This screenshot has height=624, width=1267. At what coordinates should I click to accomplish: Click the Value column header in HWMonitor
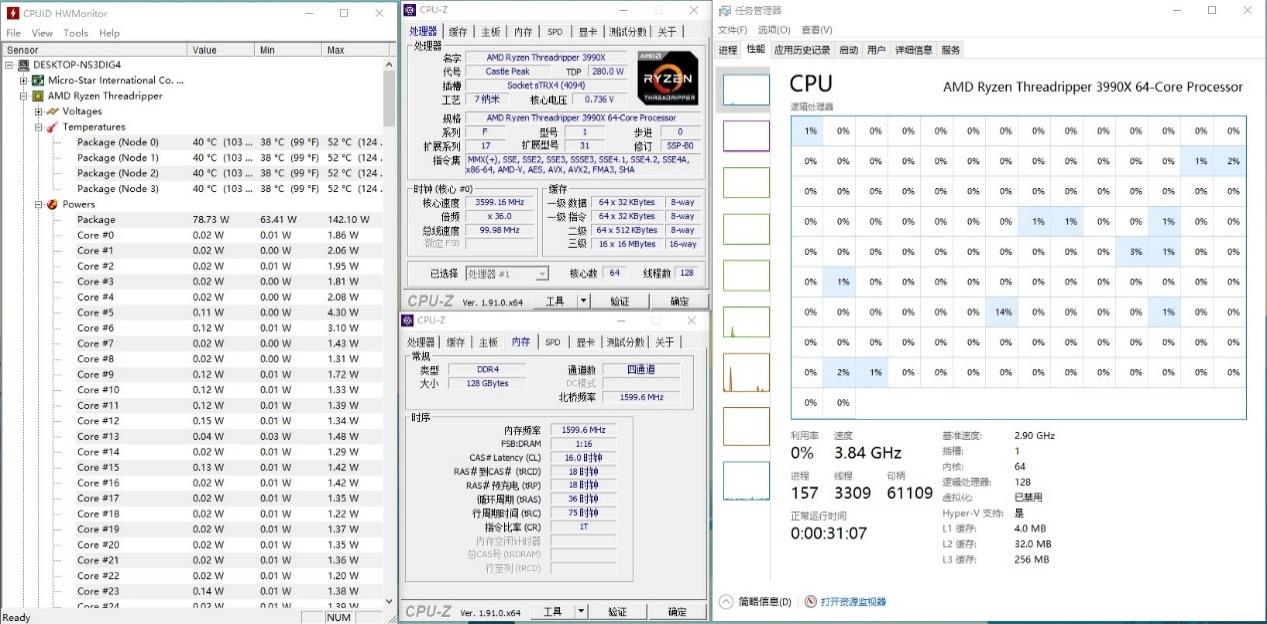click(222, 50)
